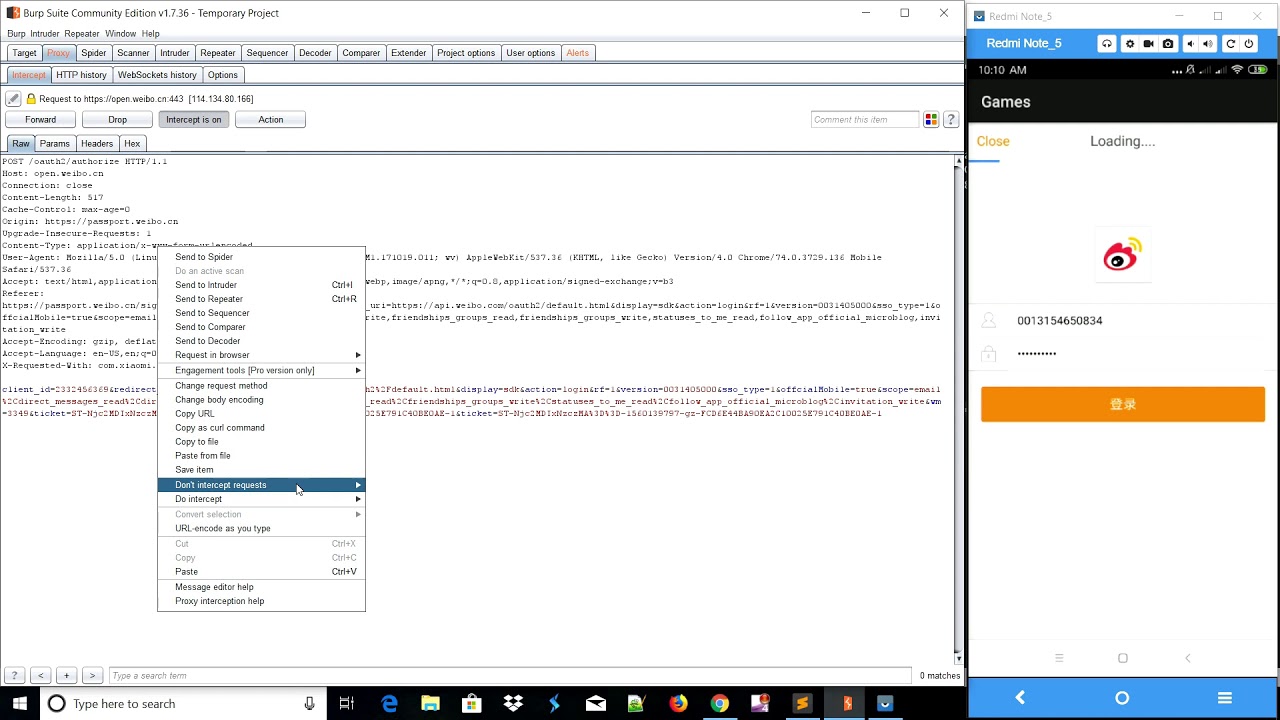Open the Burp menu in menu bar
1280x720 pixels.
click(16, 34)
